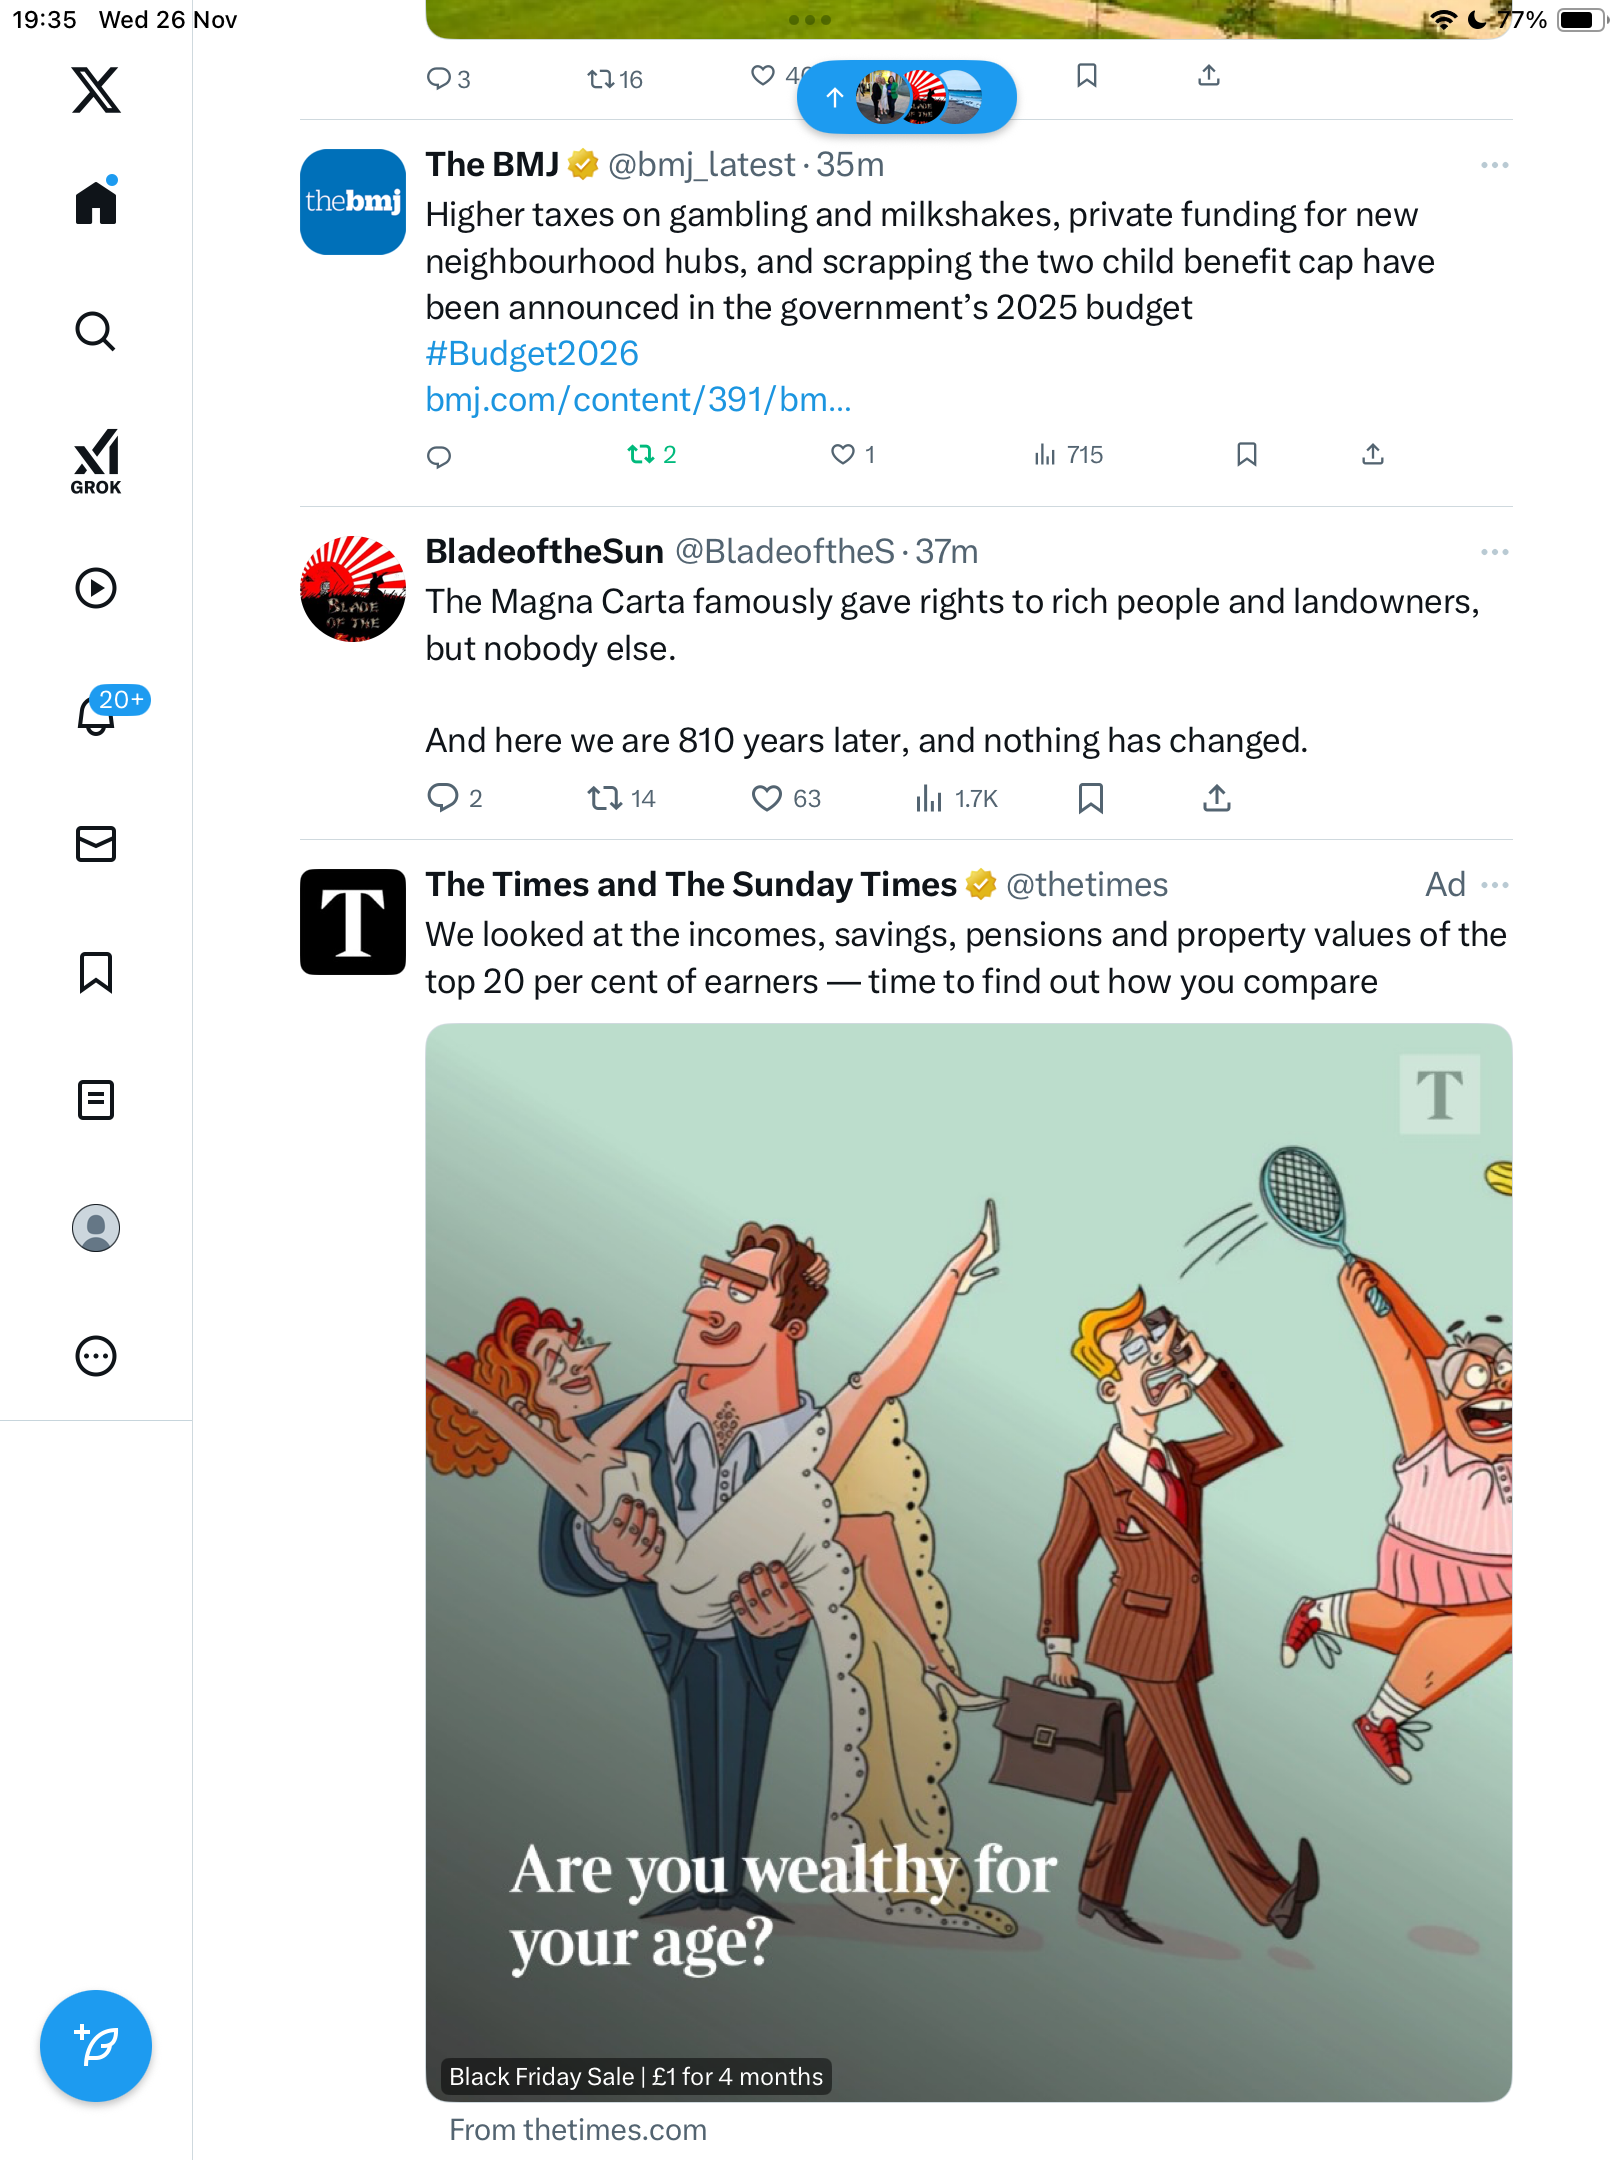Open direct messages envelope icon
Screen dimensions: 1620x2160
click(x=96, y=844)
